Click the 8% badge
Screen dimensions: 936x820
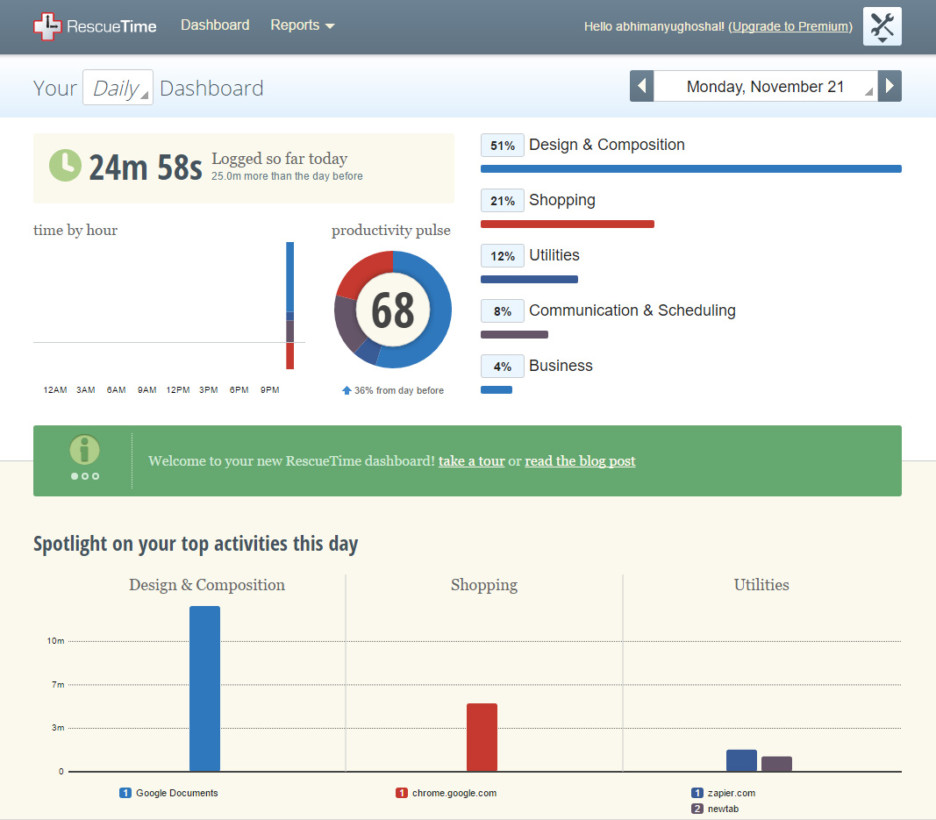[x=503, y=311]
